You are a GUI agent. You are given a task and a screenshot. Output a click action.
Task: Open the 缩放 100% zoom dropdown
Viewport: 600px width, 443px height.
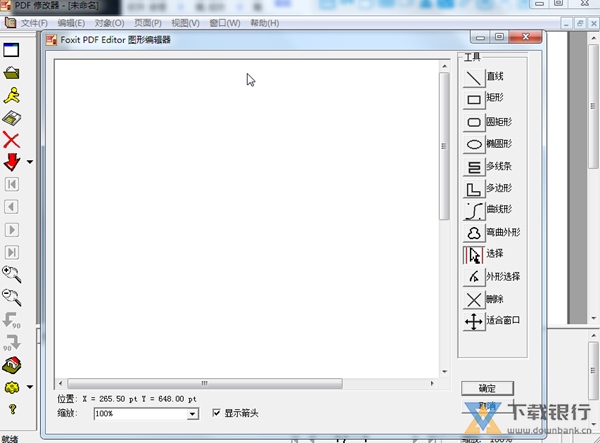point(193,414)
